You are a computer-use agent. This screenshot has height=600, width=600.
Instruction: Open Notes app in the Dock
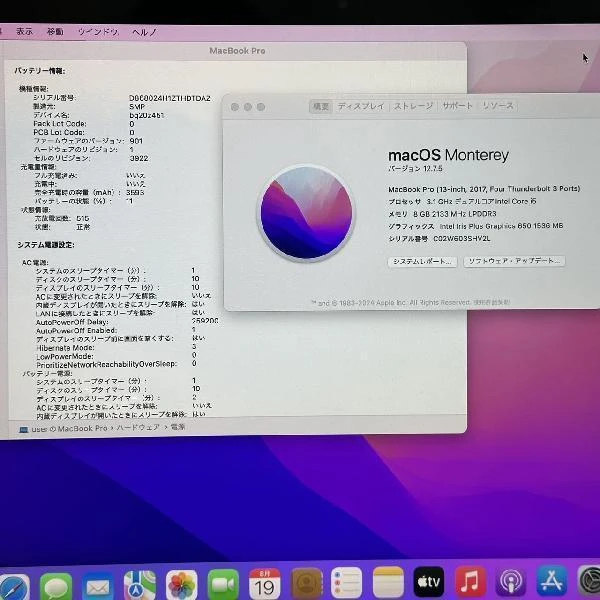388,582
